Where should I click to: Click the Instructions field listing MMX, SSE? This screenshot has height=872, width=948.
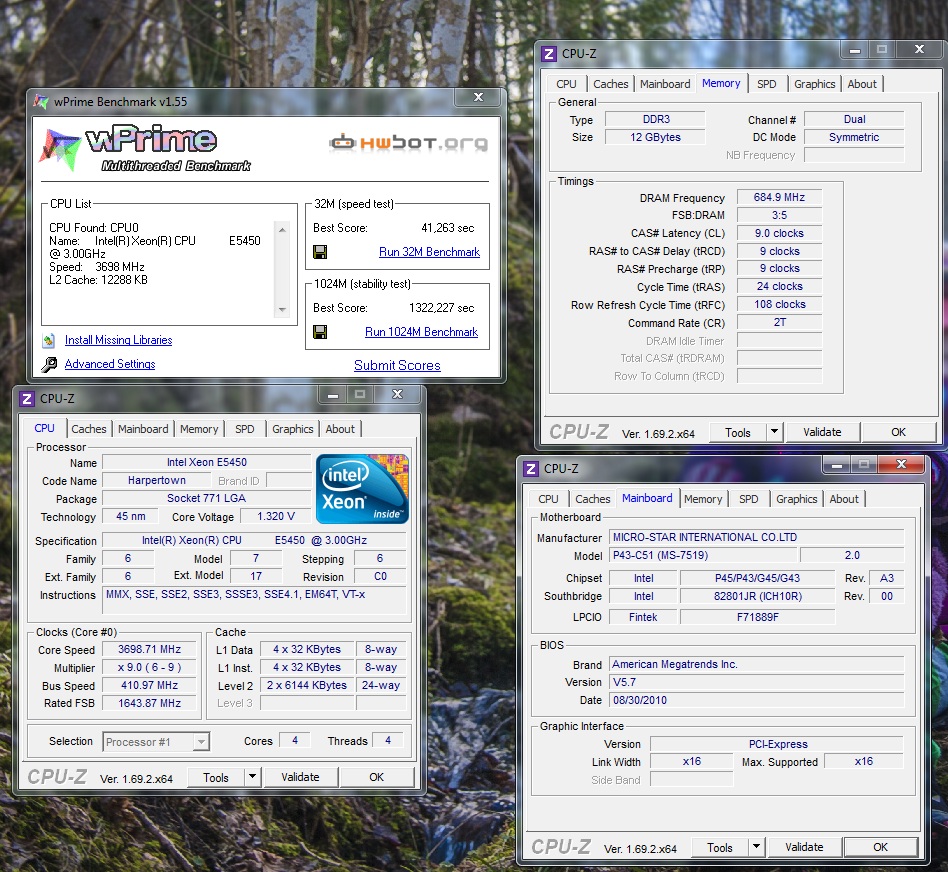tap(254, 600)
